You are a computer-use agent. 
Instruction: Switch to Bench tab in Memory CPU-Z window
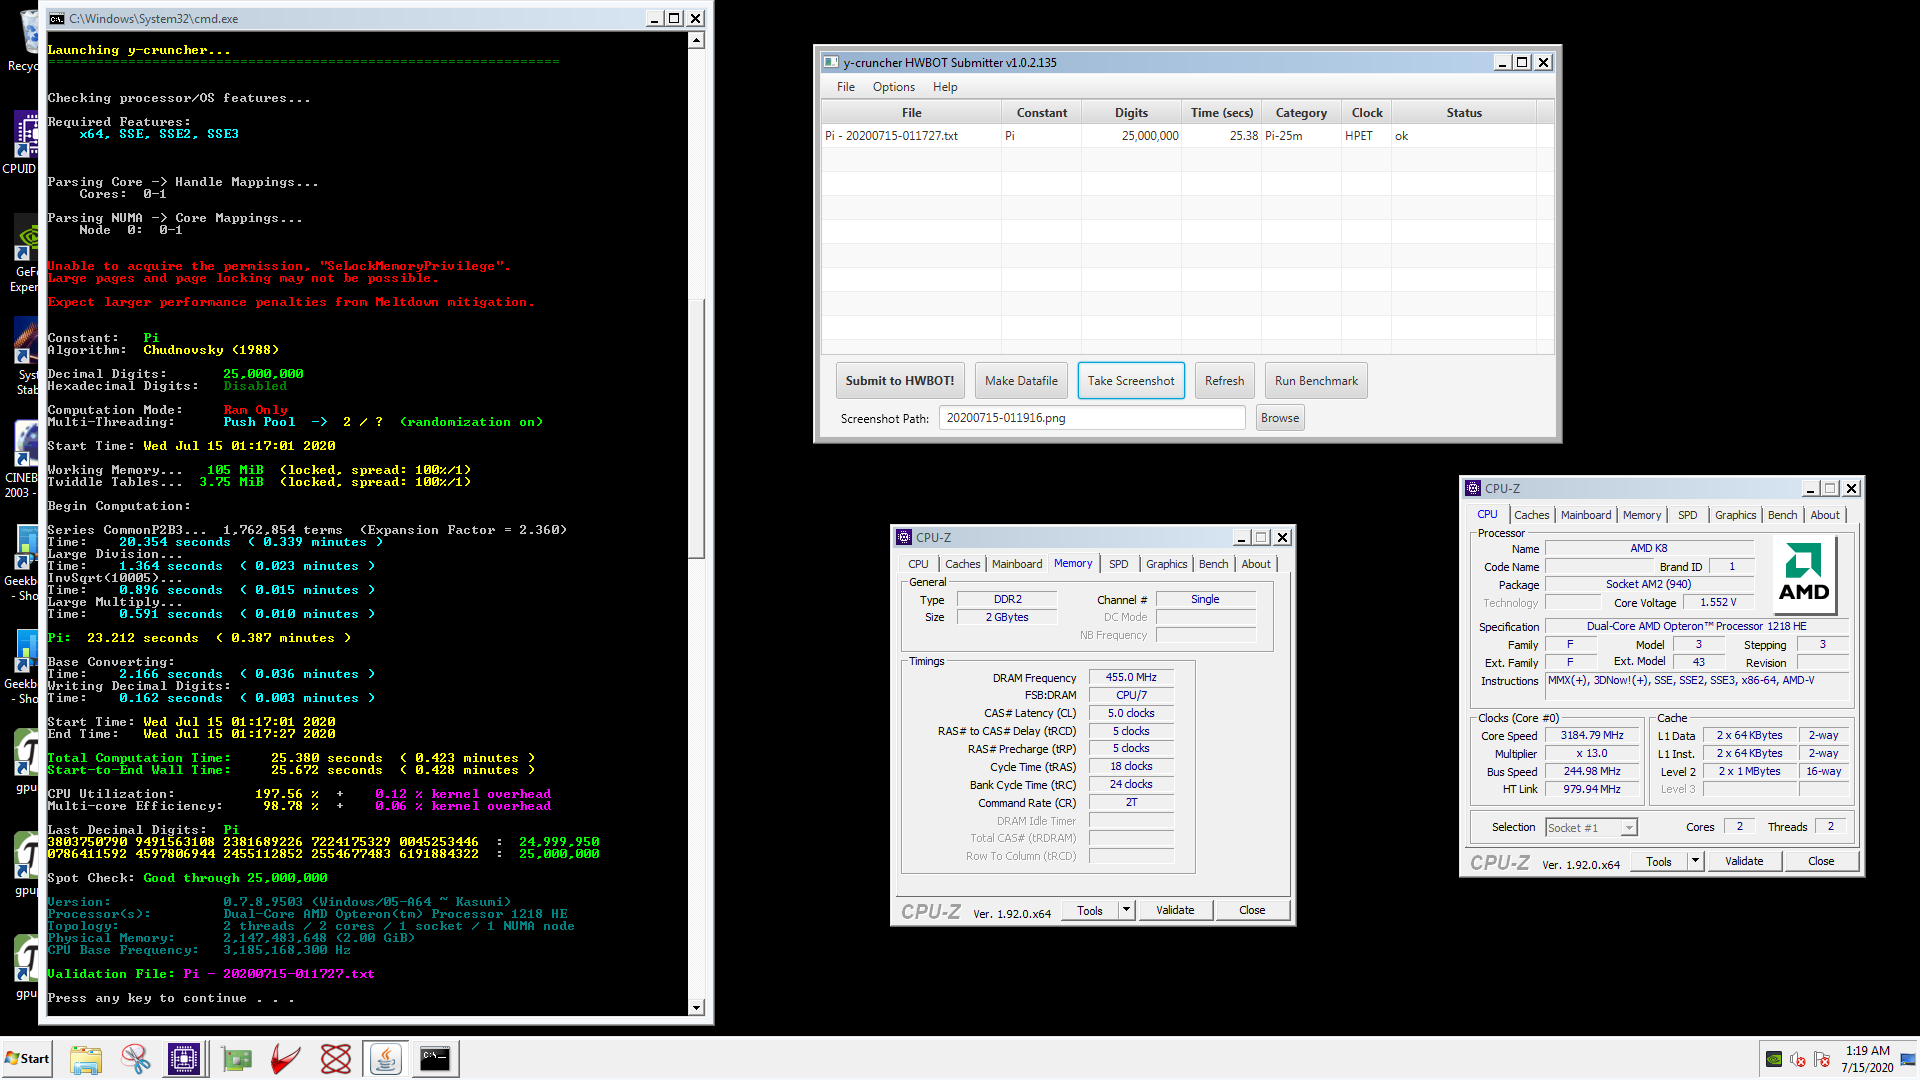(1213, 564)
